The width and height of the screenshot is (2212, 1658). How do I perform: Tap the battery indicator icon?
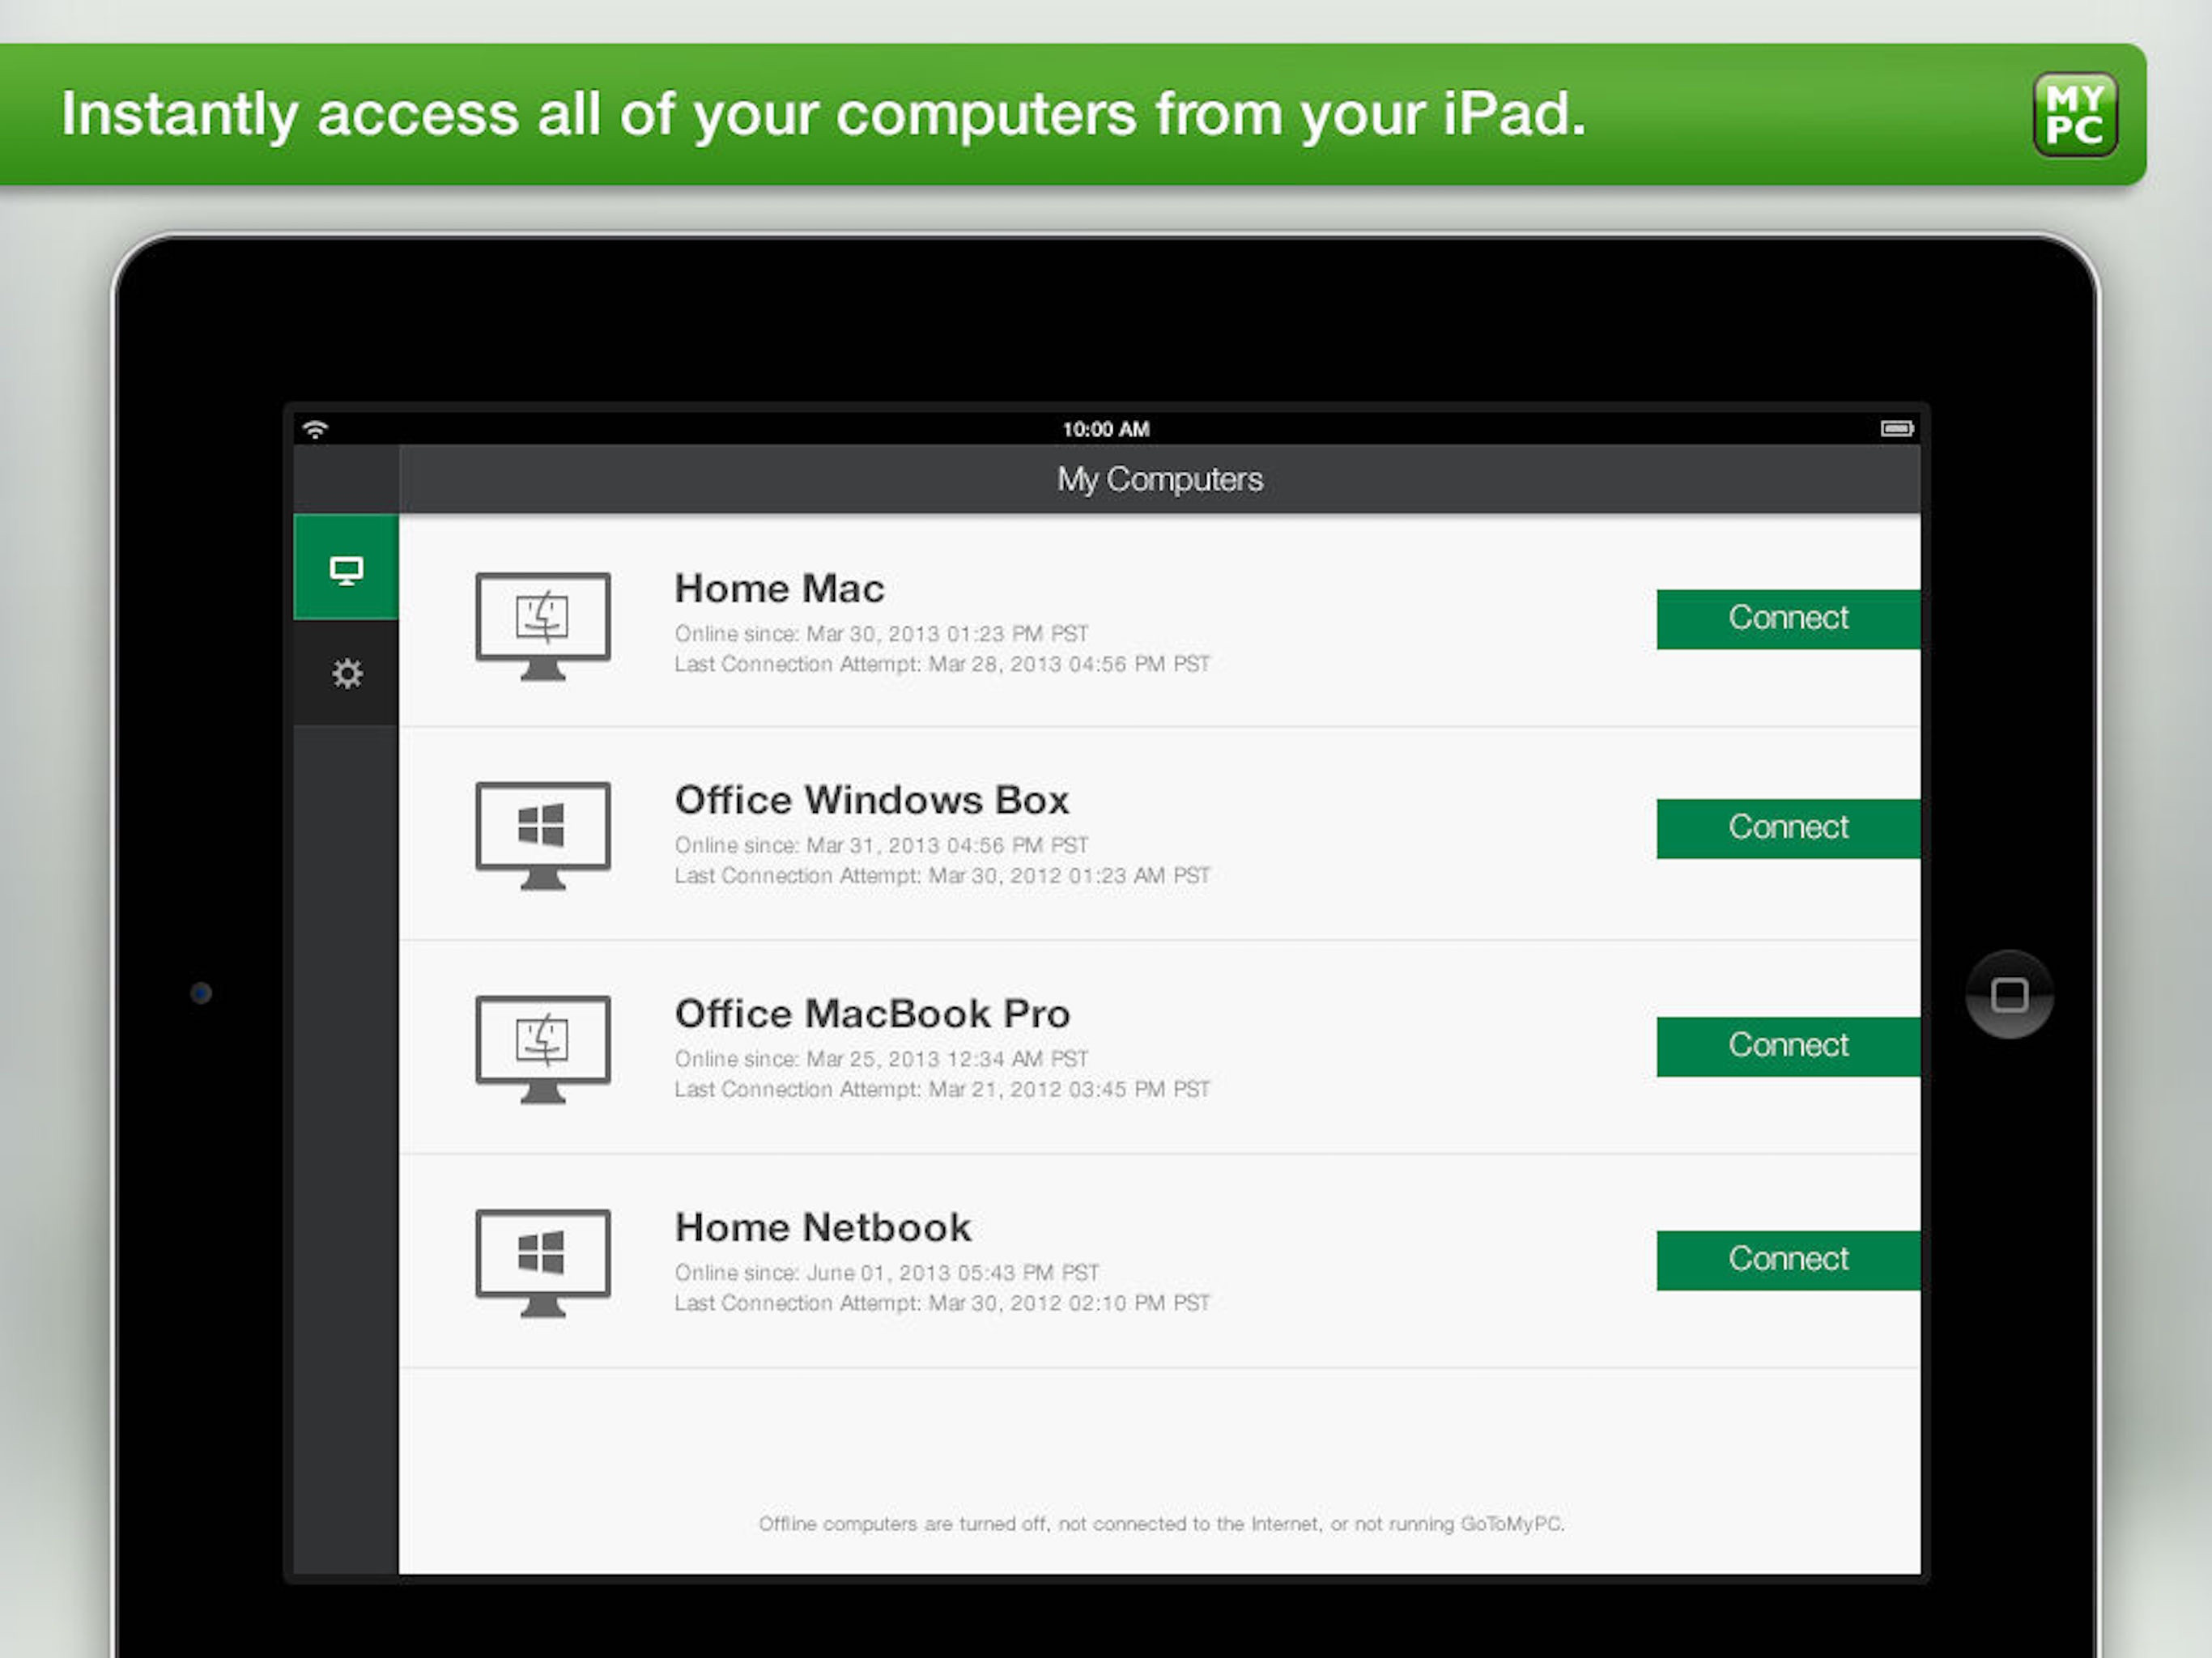[1896, 429]
